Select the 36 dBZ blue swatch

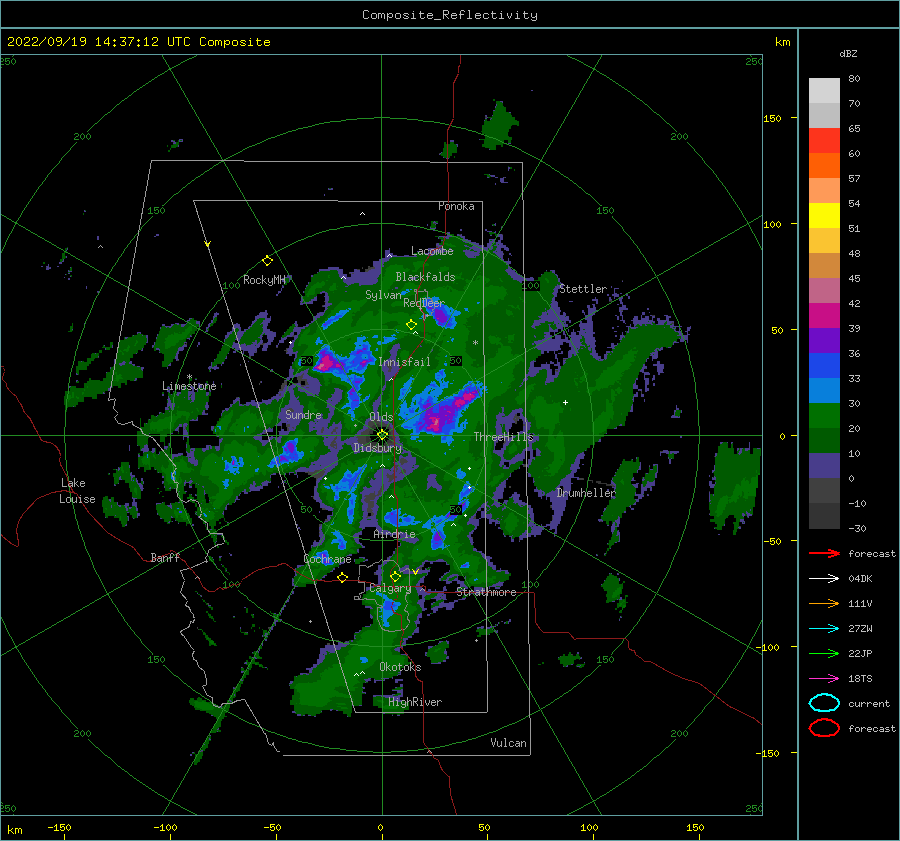[x=824, y=366]
